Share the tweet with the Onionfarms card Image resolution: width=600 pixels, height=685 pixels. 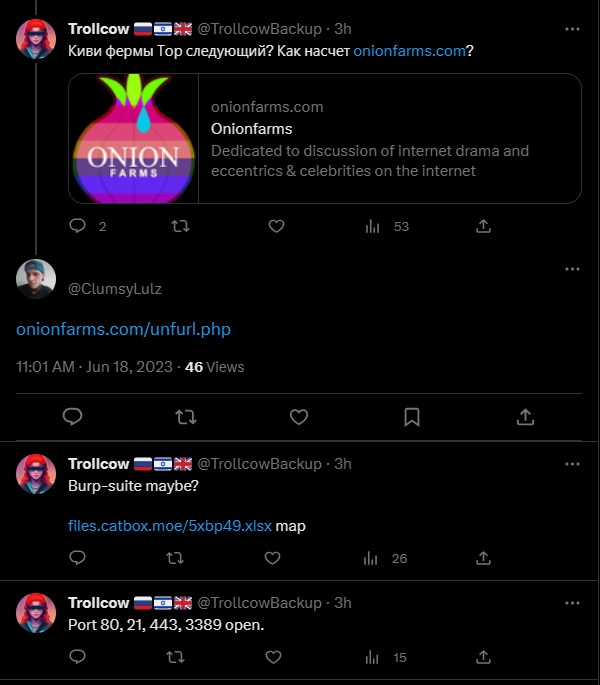pos(483,227)
